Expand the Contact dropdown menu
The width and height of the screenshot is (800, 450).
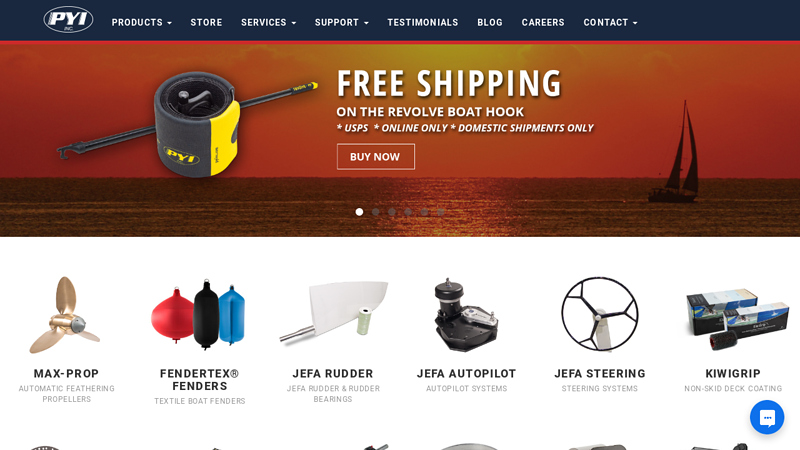click(x=611, y=22)
